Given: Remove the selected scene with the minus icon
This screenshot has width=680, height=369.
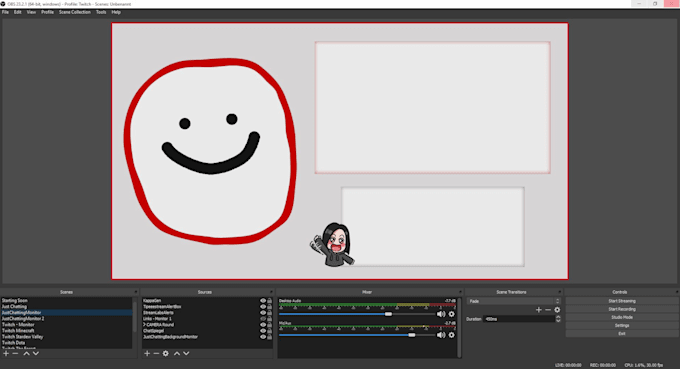Looking at the screenshot, I should tap(16, 353).
